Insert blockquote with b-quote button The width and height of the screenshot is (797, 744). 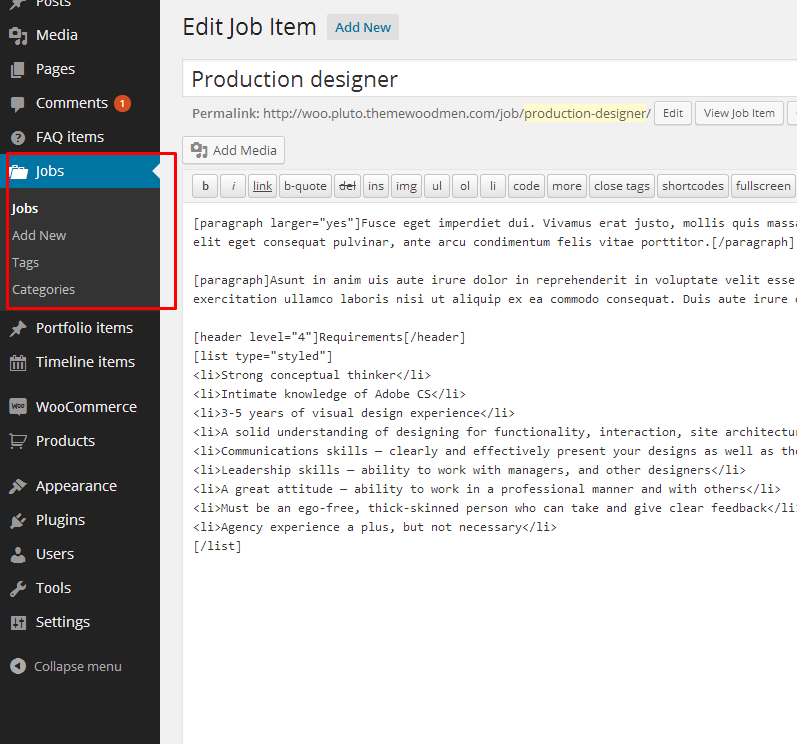coord(305,187)
